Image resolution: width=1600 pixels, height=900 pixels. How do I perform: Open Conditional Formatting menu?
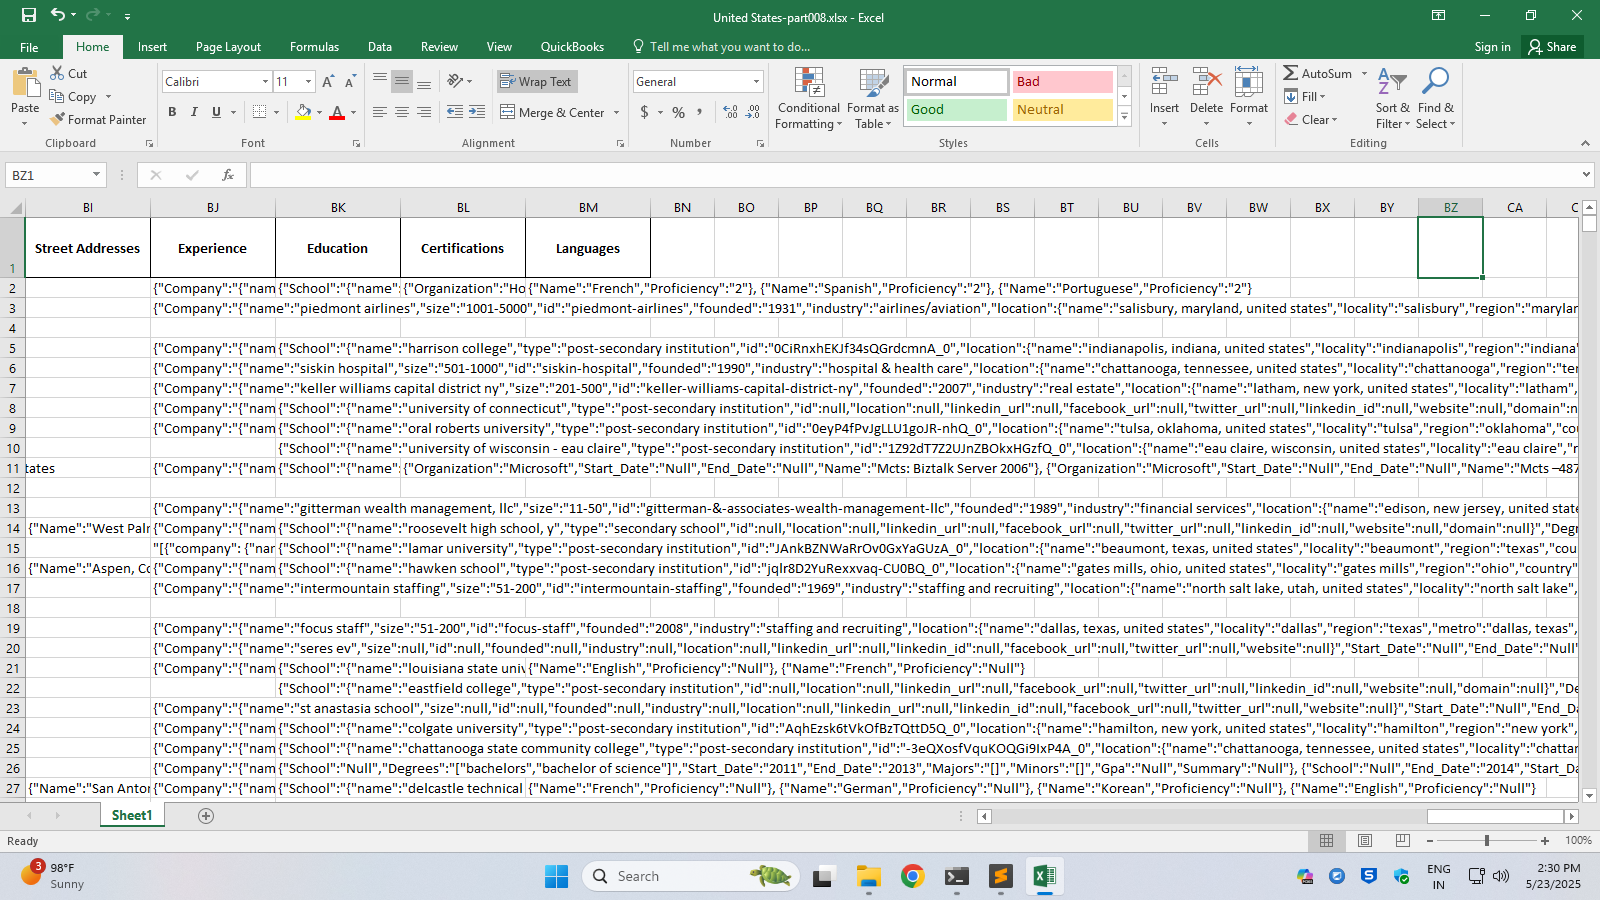[x=809, y=98]
